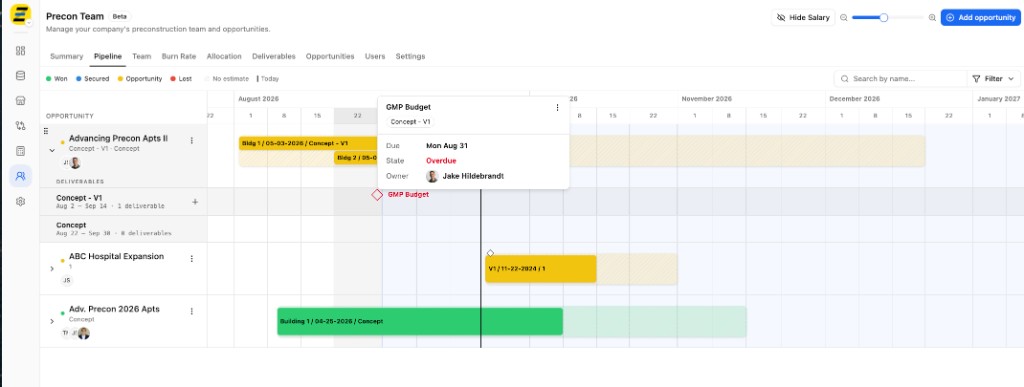1024x387 pixels.
Task: Collapse Advancing Precon Apts II row
Action: tap(52, 150)
